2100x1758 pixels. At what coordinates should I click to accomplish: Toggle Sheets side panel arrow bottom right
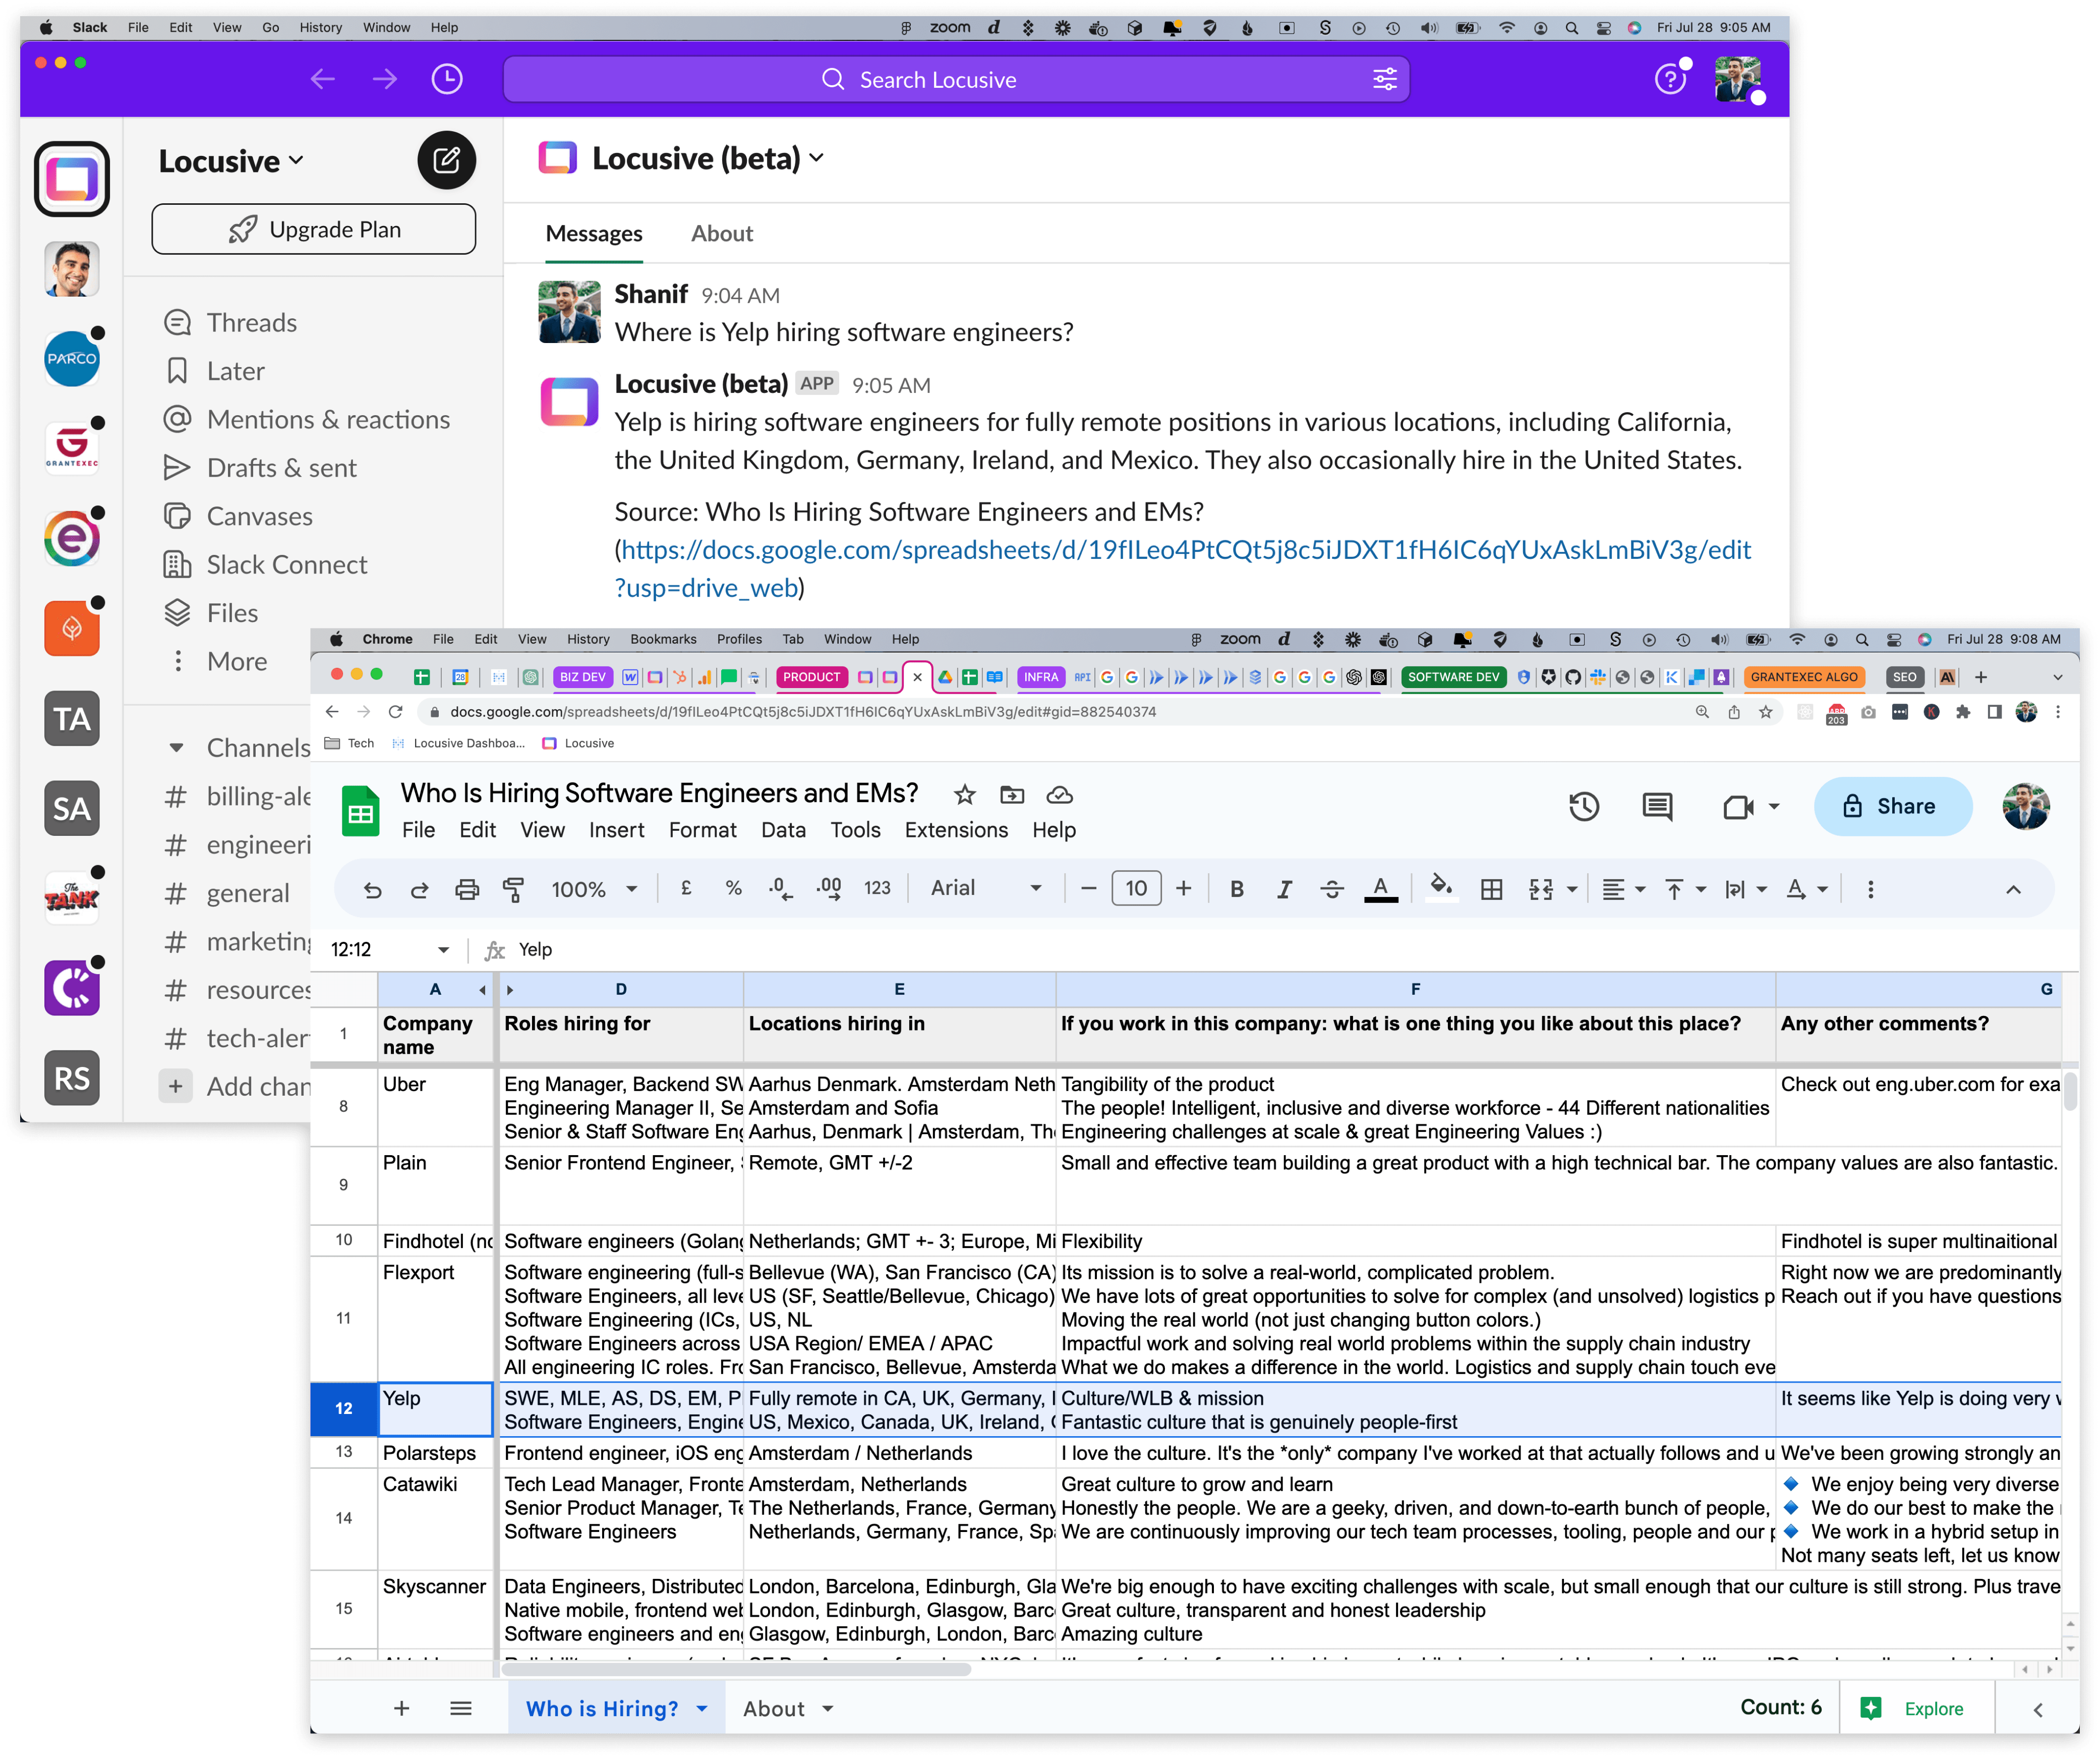point(2037,1709)
